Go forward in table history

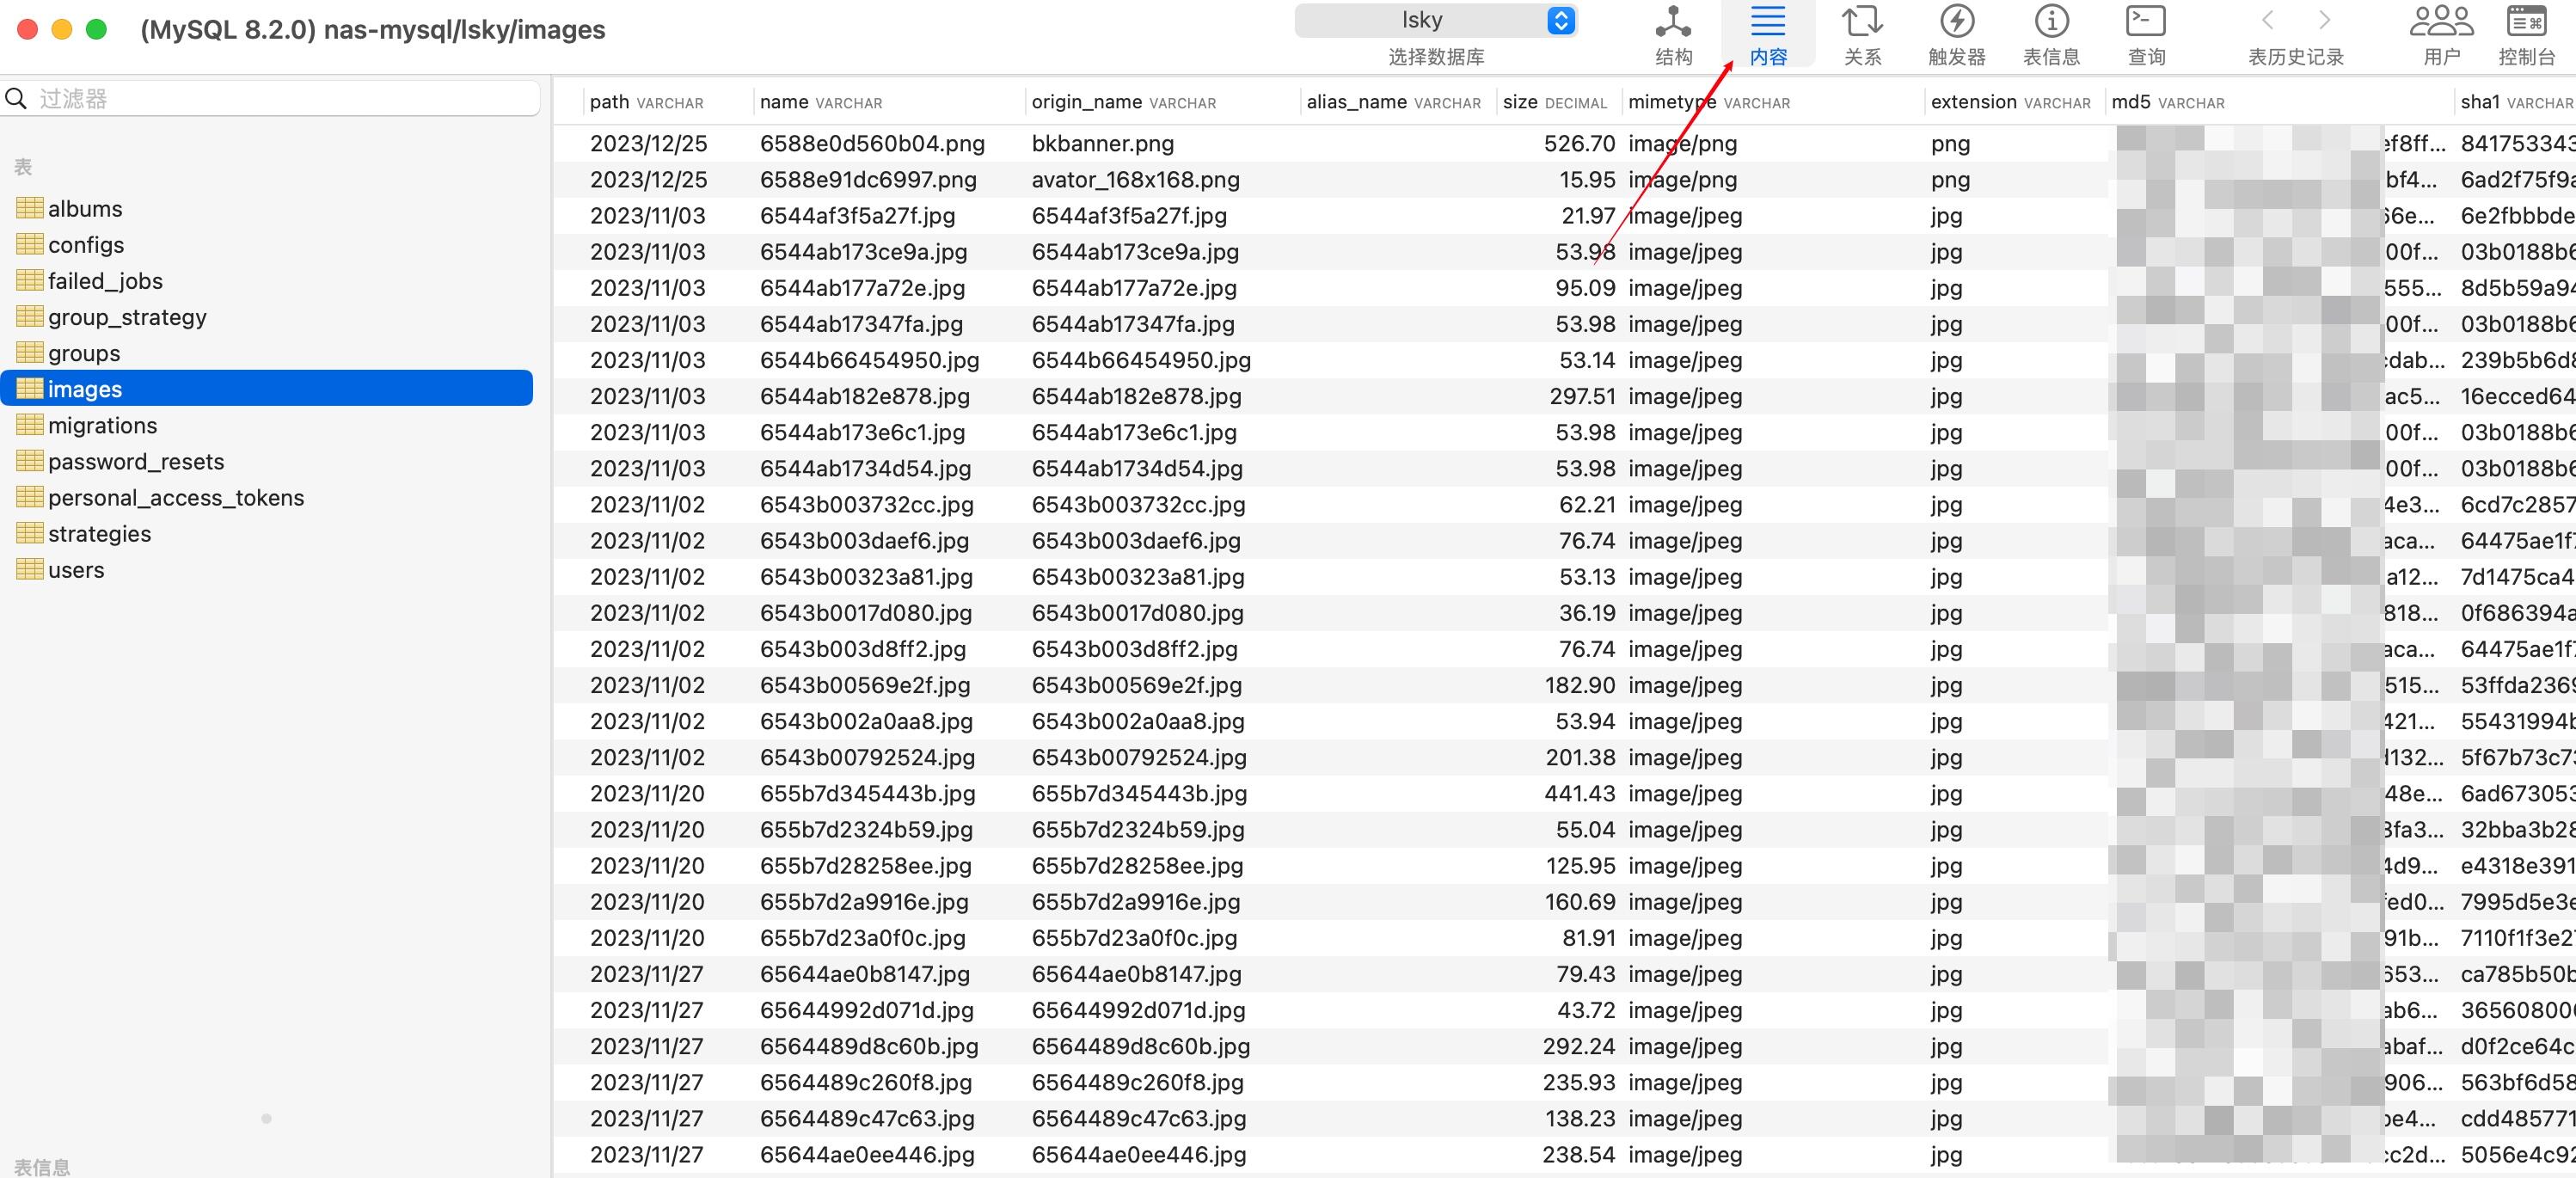point(2324,20)
